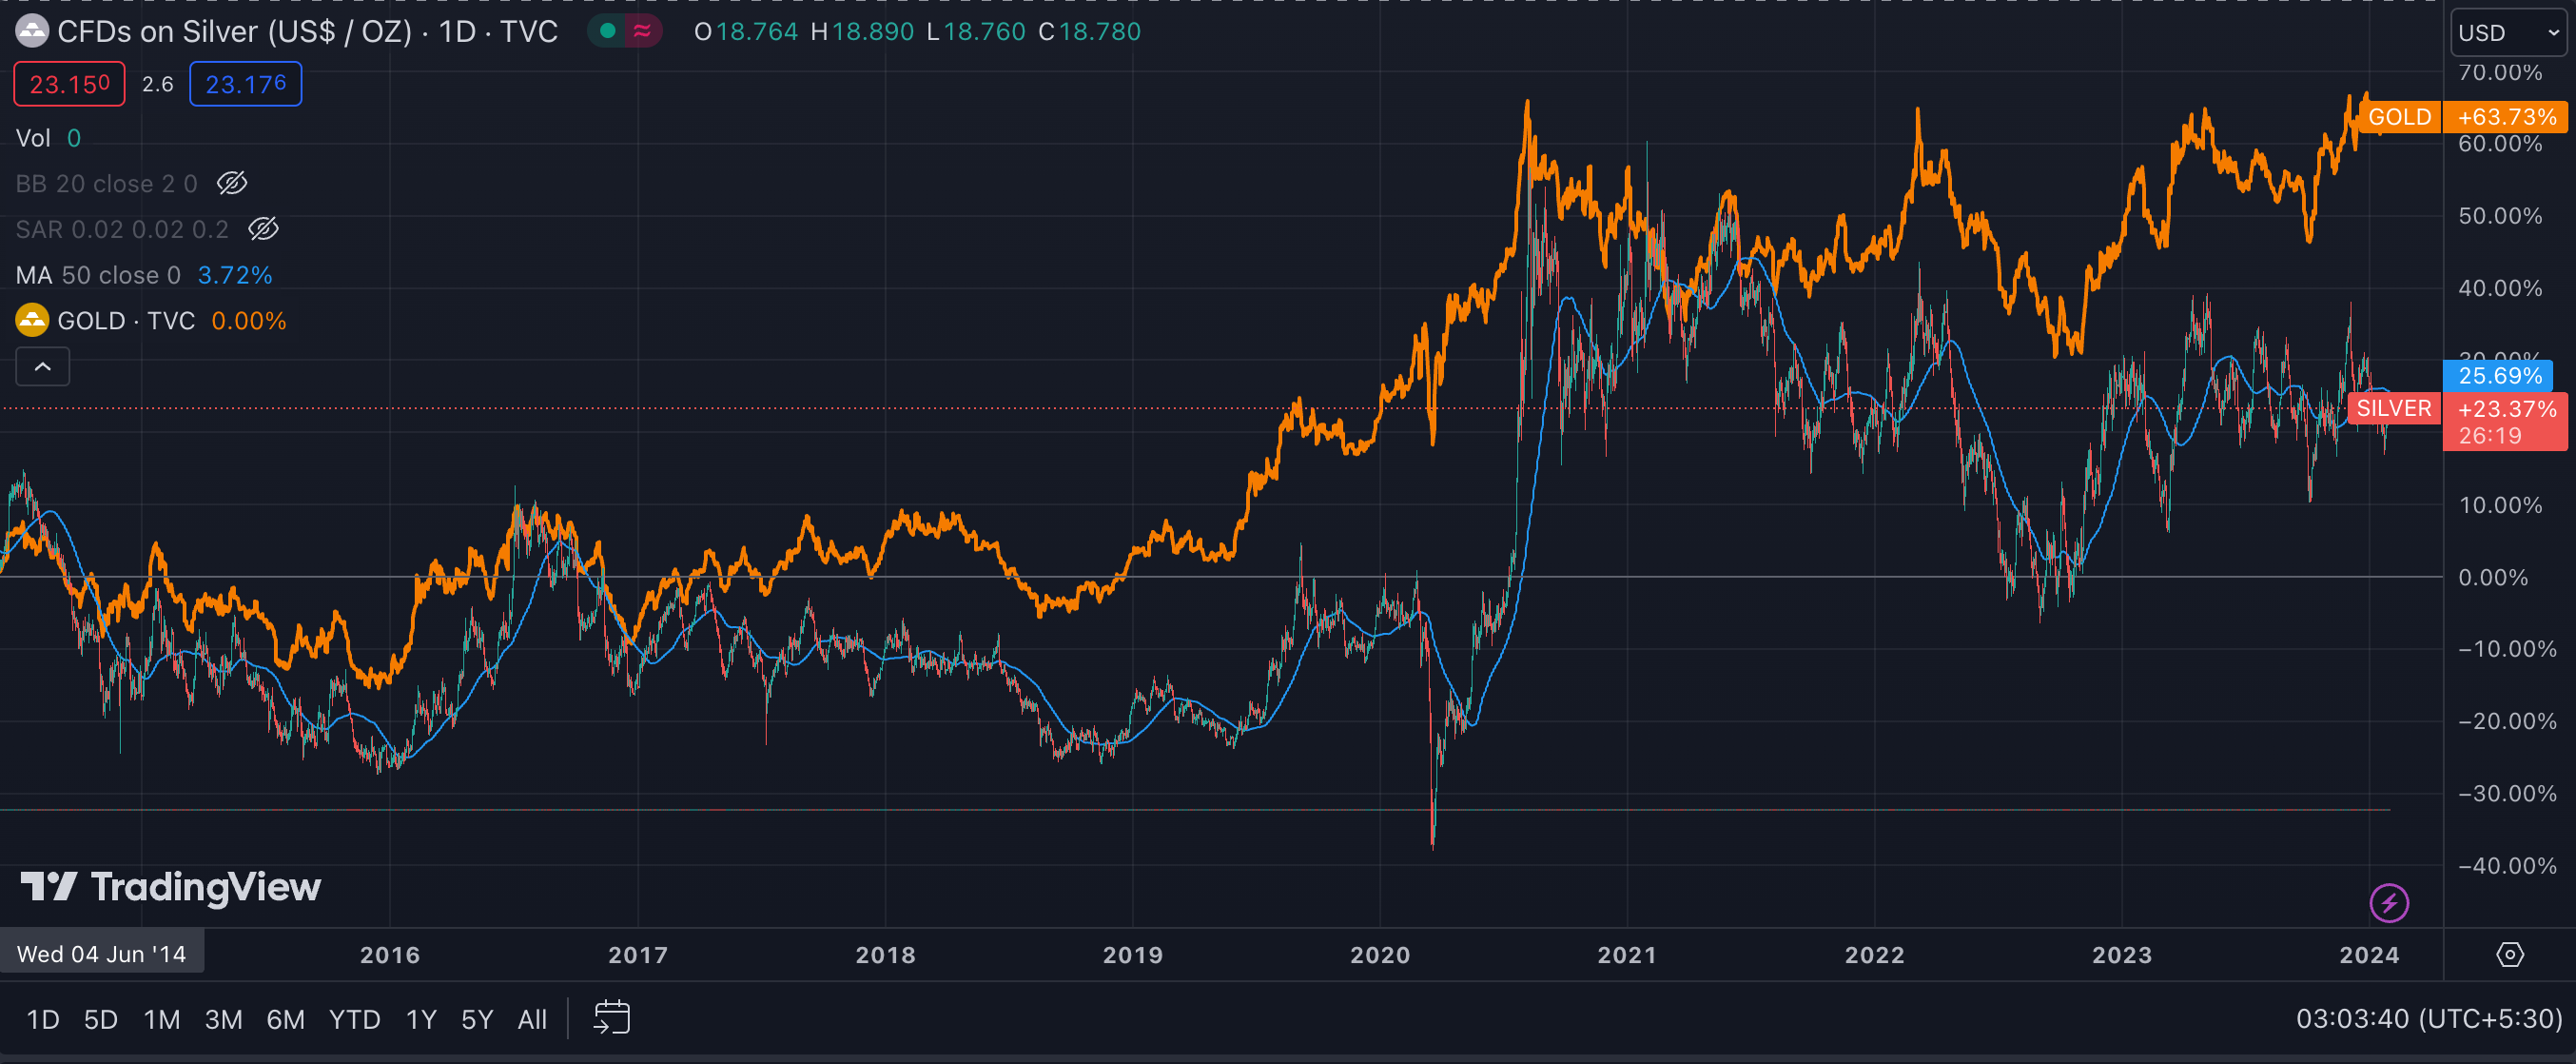Show the SAR 0.02 indicator

[x=263, y=229]
